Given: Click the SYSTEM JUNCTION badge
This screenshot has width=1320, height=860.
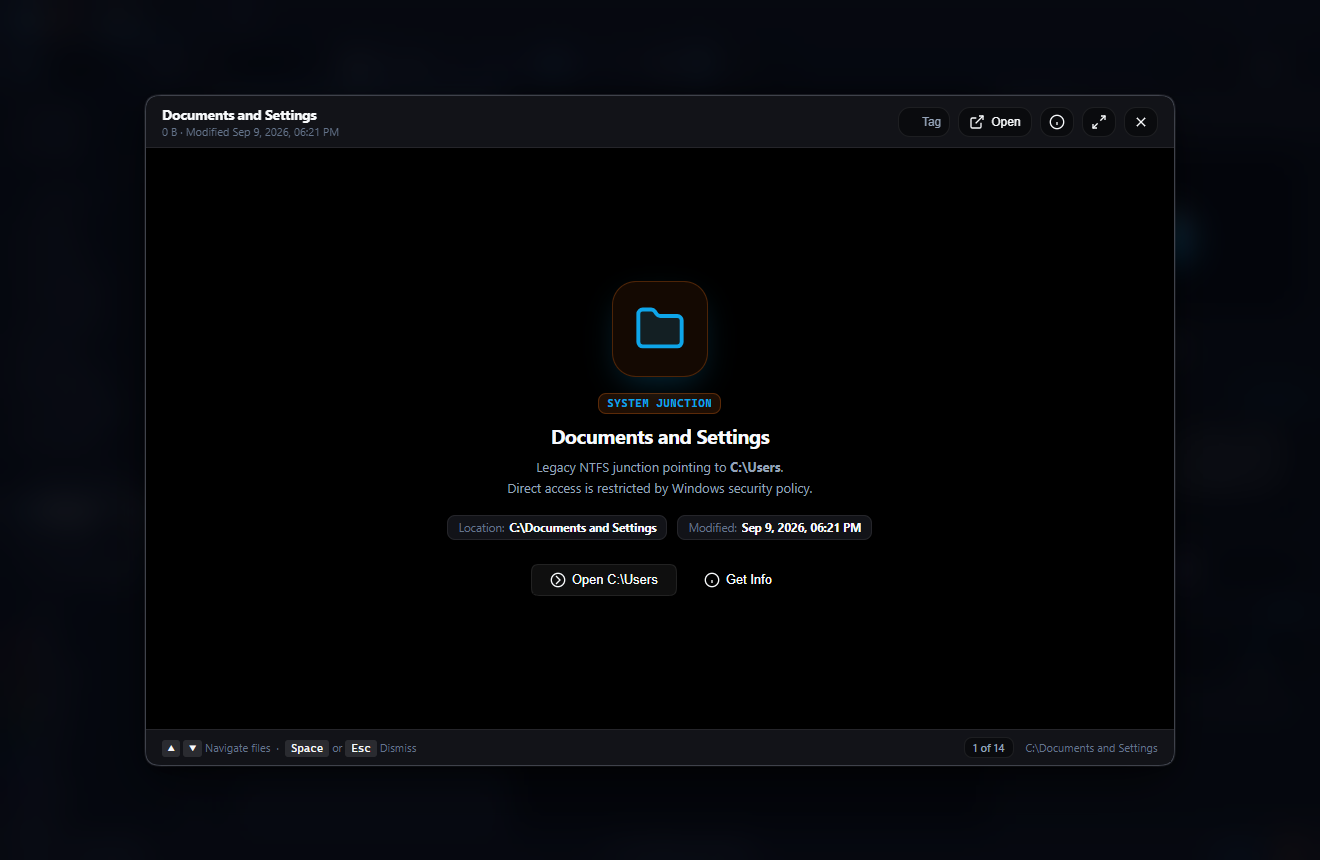Looking at the screenshot, I should [x=660, y=404].
